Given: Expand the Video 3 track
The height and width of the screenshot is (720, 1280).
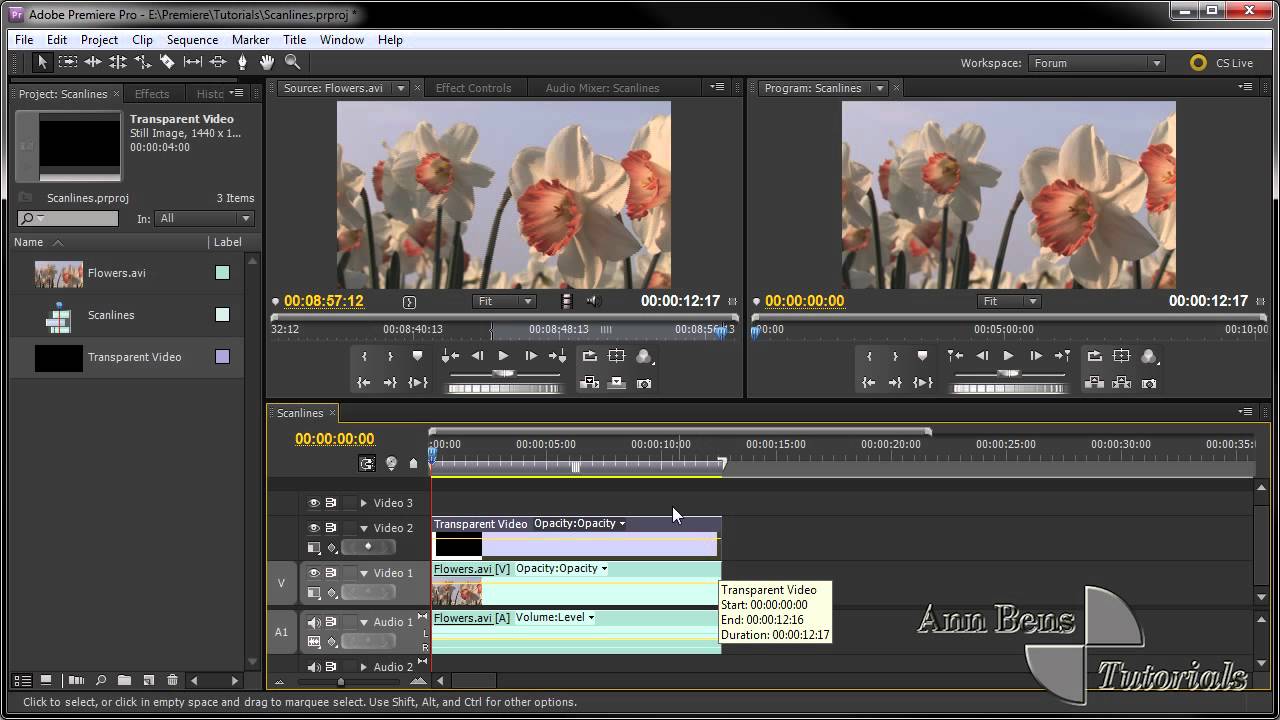Looking at the screenshot, I should point(364,503).
